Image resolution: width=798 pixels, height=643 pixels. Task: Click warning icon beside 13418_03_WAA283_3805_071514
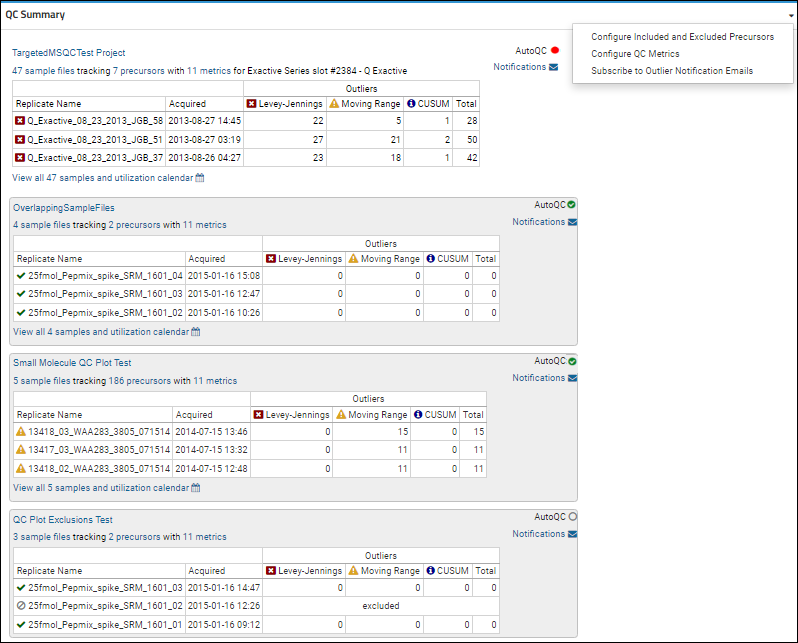pyautogui.click(x=20, y=432)
